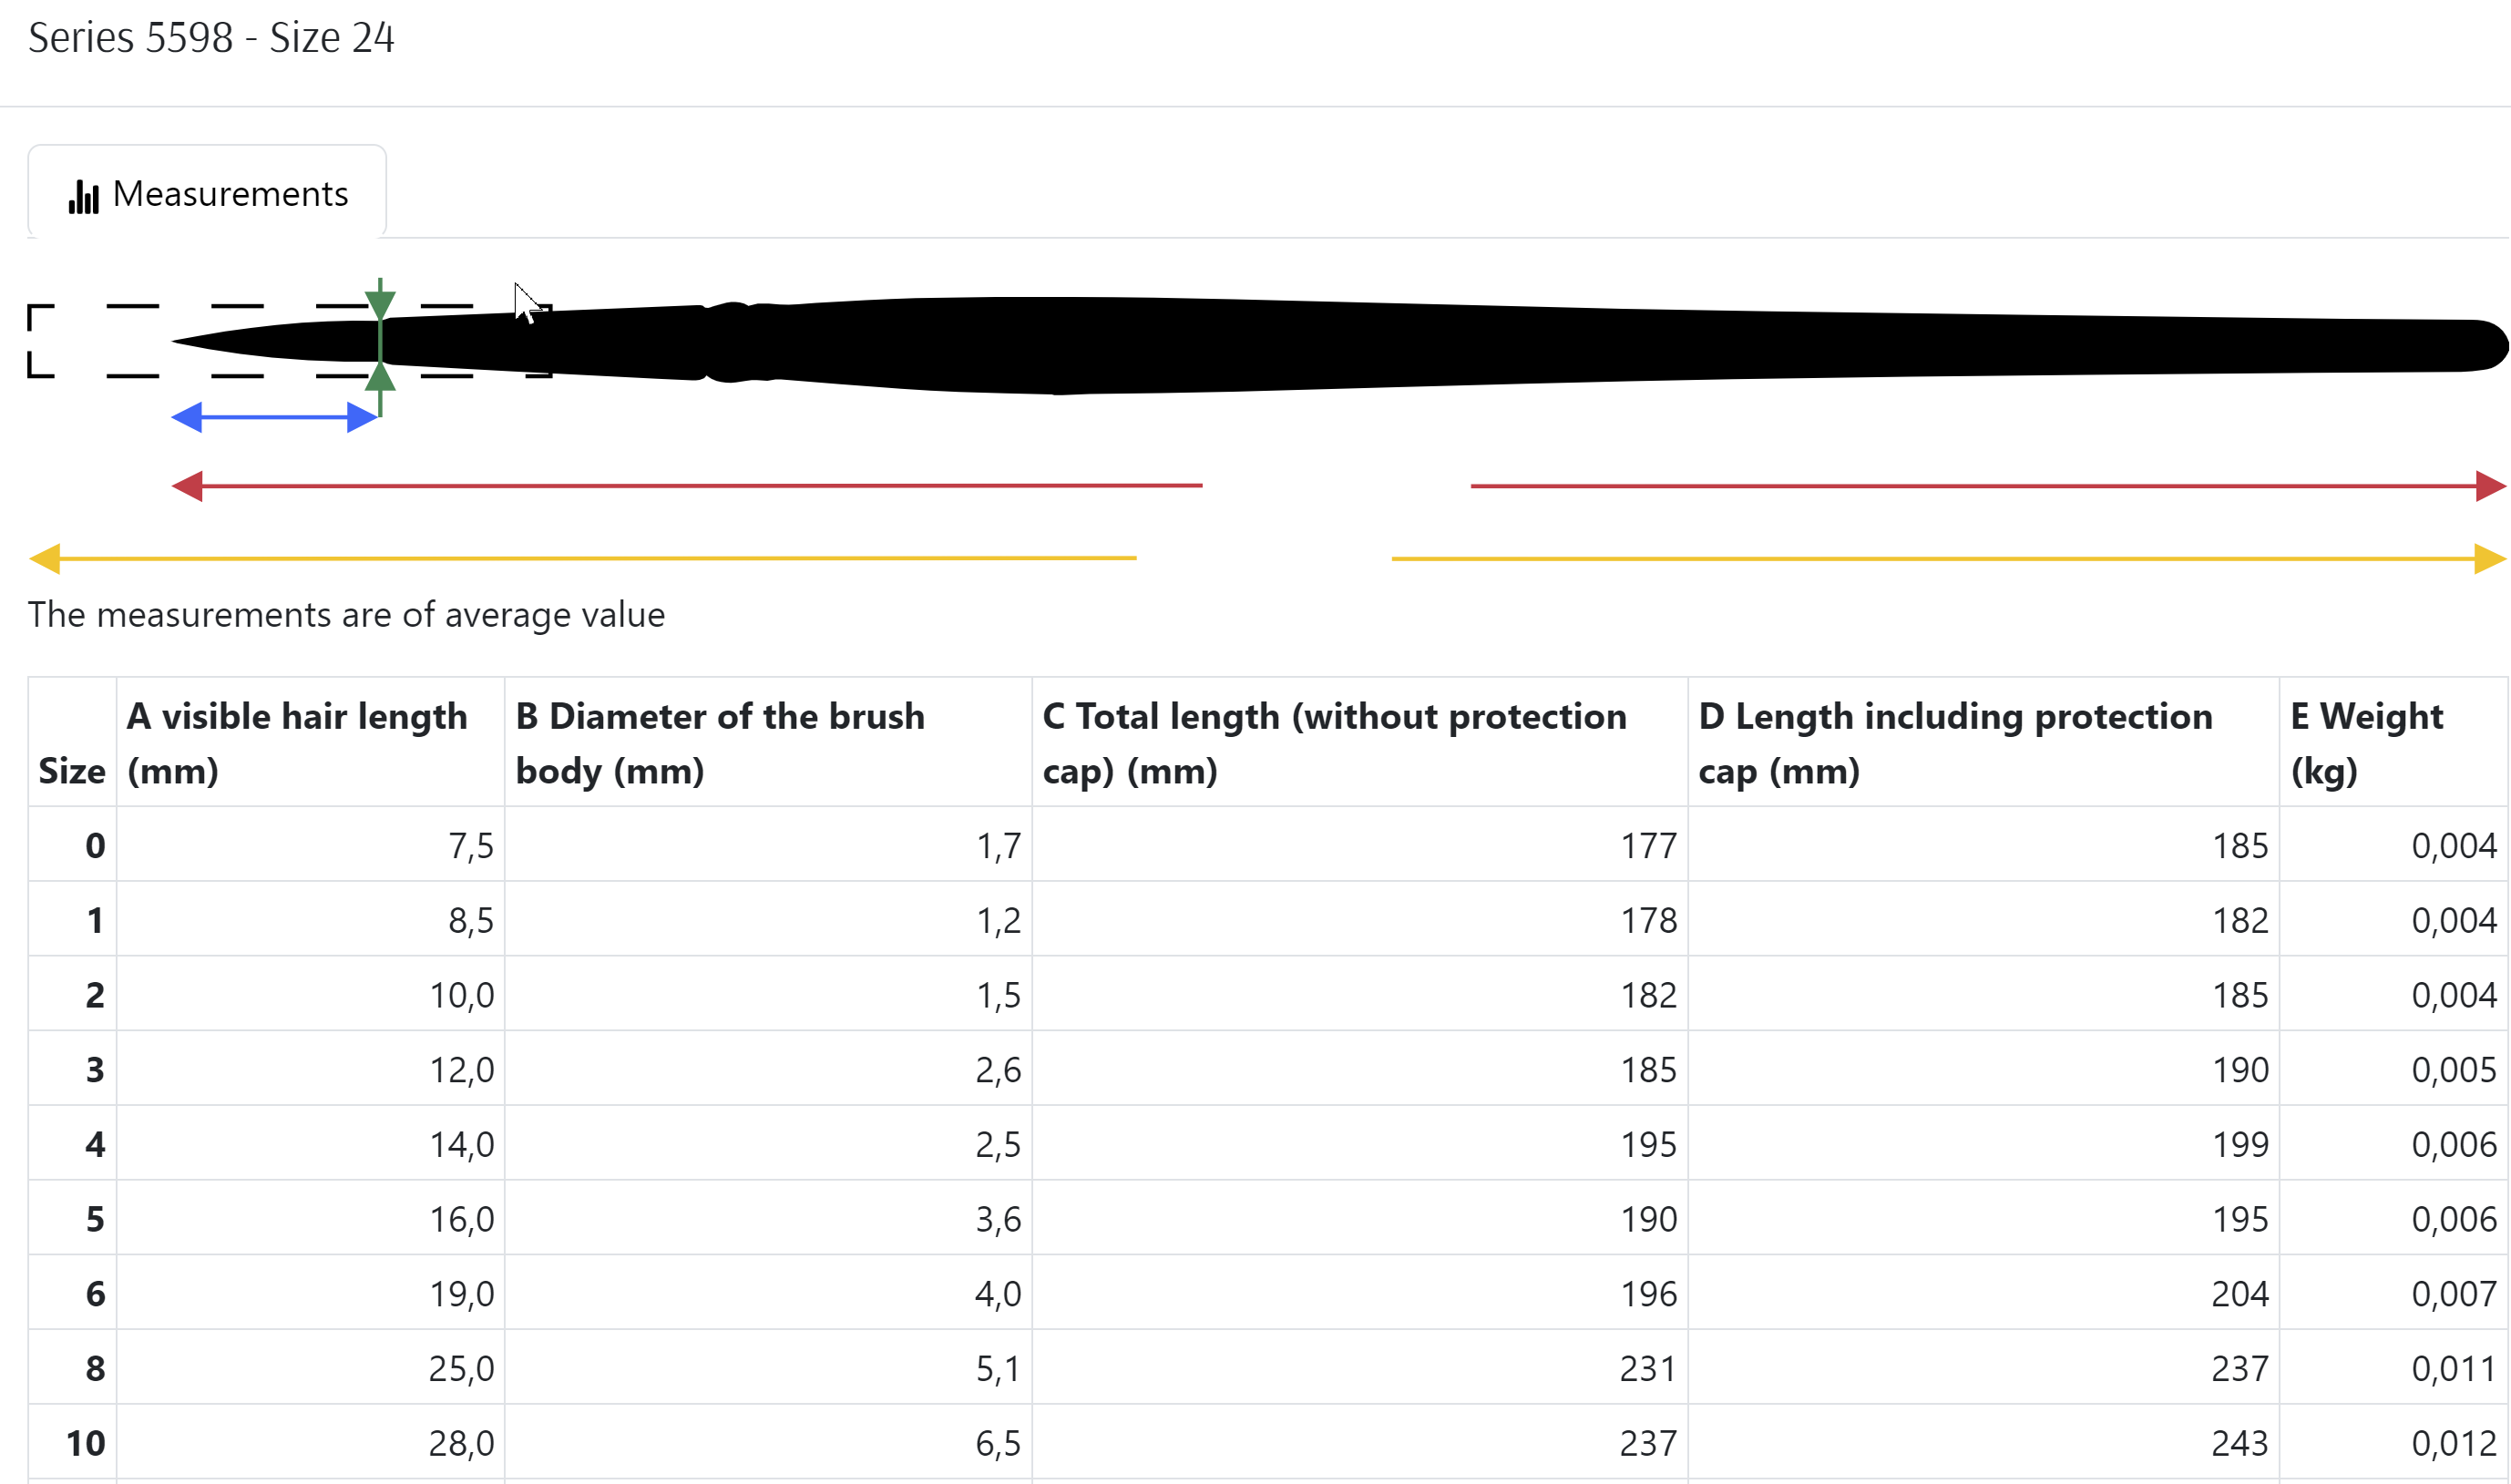This screenshot has height=1484, width=2511.
Task: Open the Measurements tab
Action: click(207, 192)
